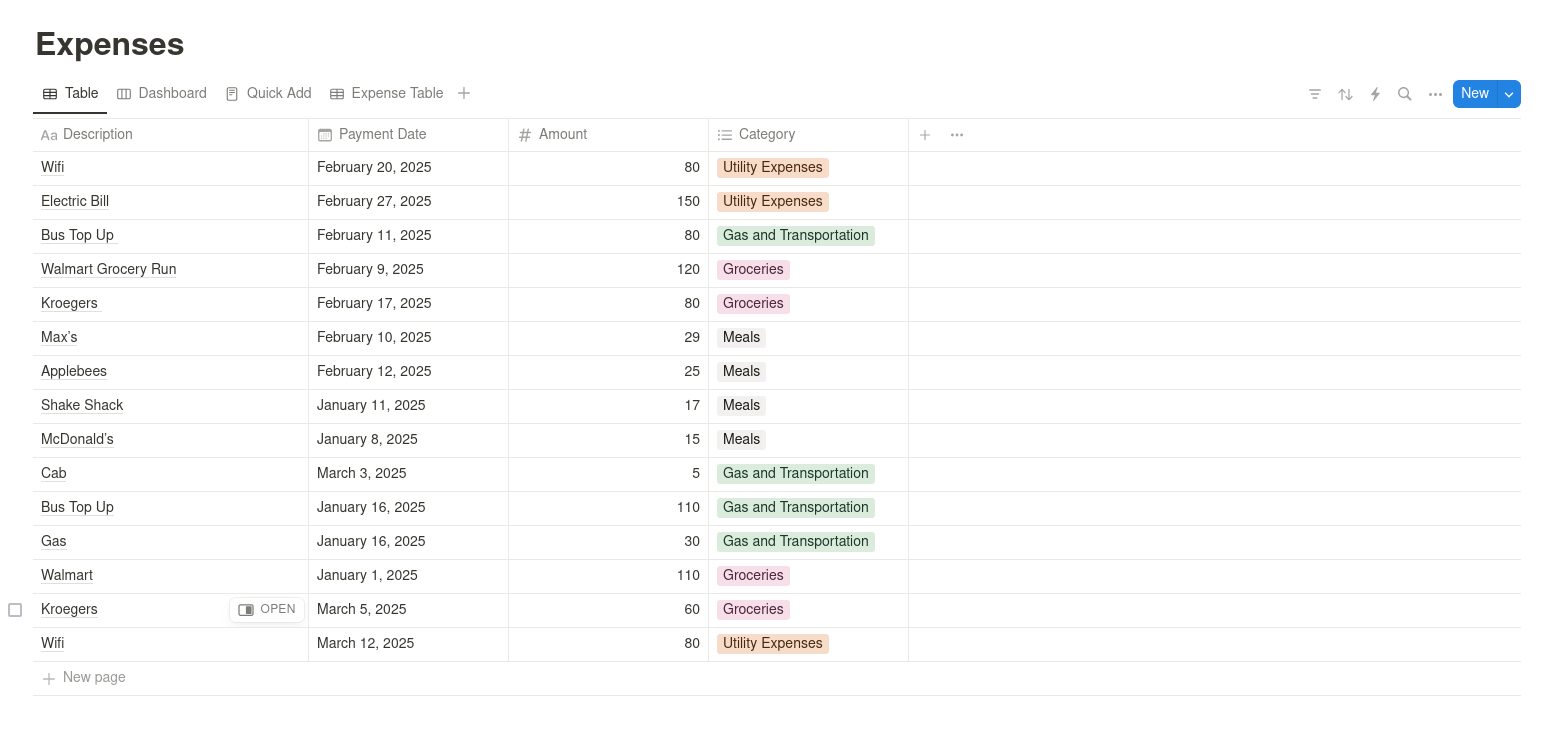
Task: Open the New button dropdown arrow
Action: coord(1510,93)
